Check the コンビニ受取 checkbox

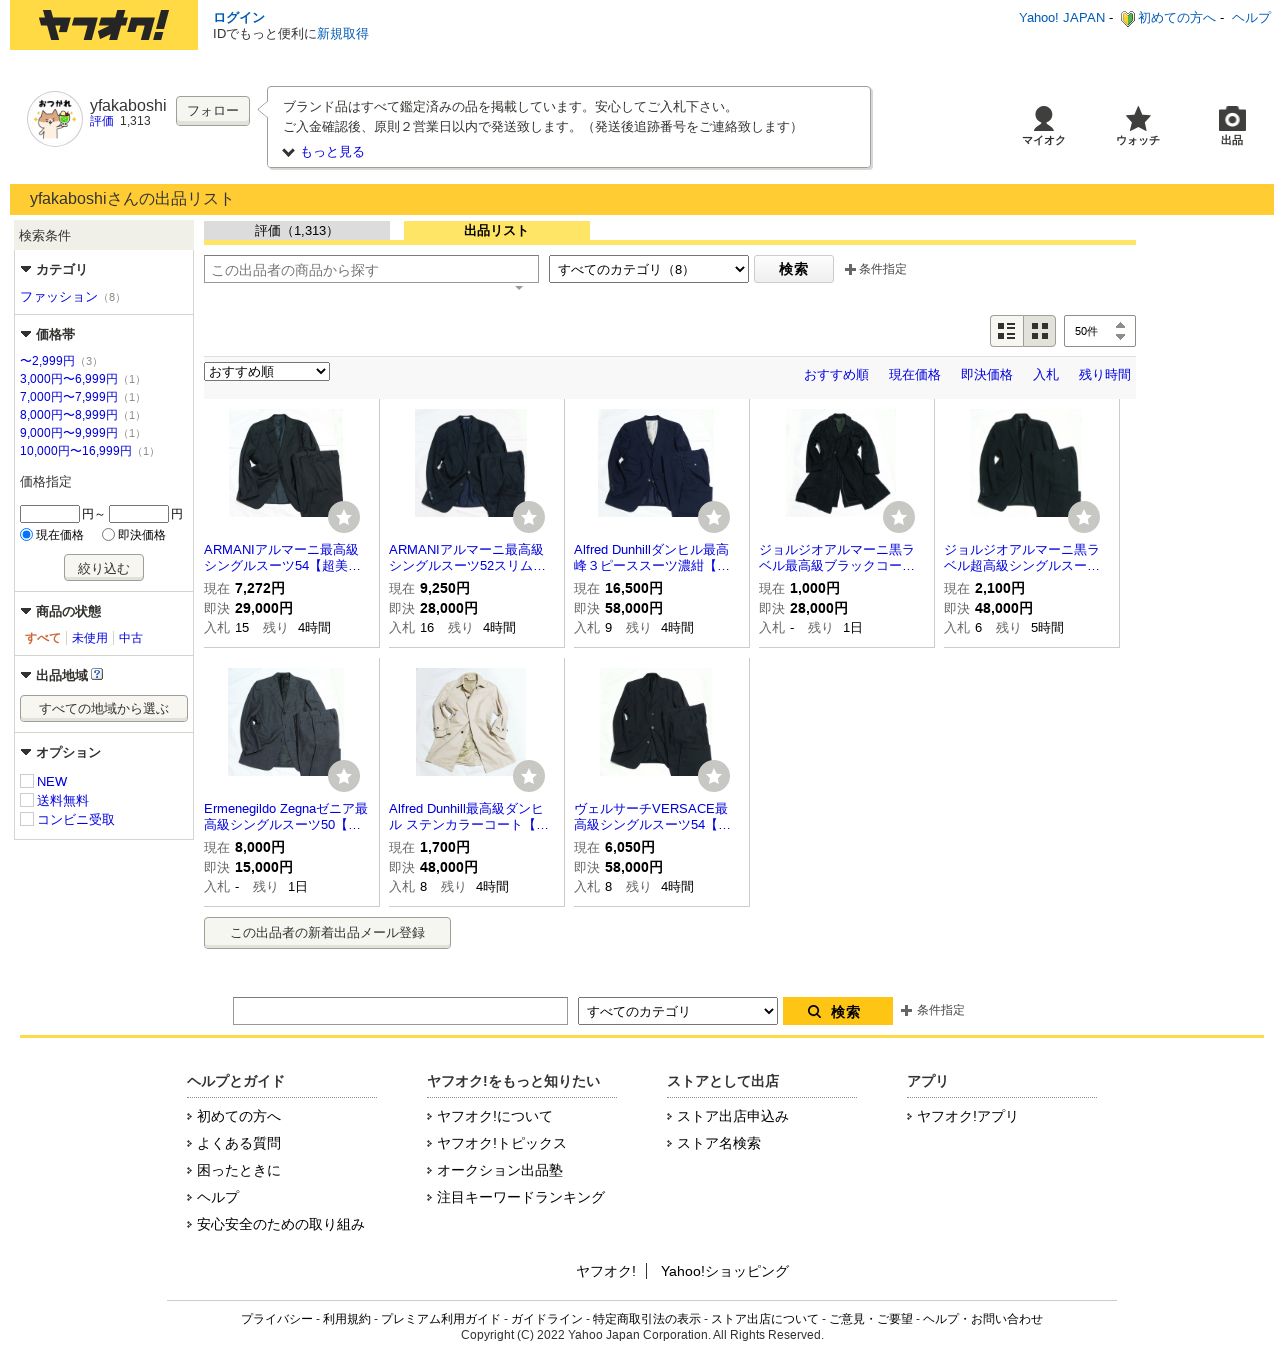pyautogui.click(x=27, y=819)
